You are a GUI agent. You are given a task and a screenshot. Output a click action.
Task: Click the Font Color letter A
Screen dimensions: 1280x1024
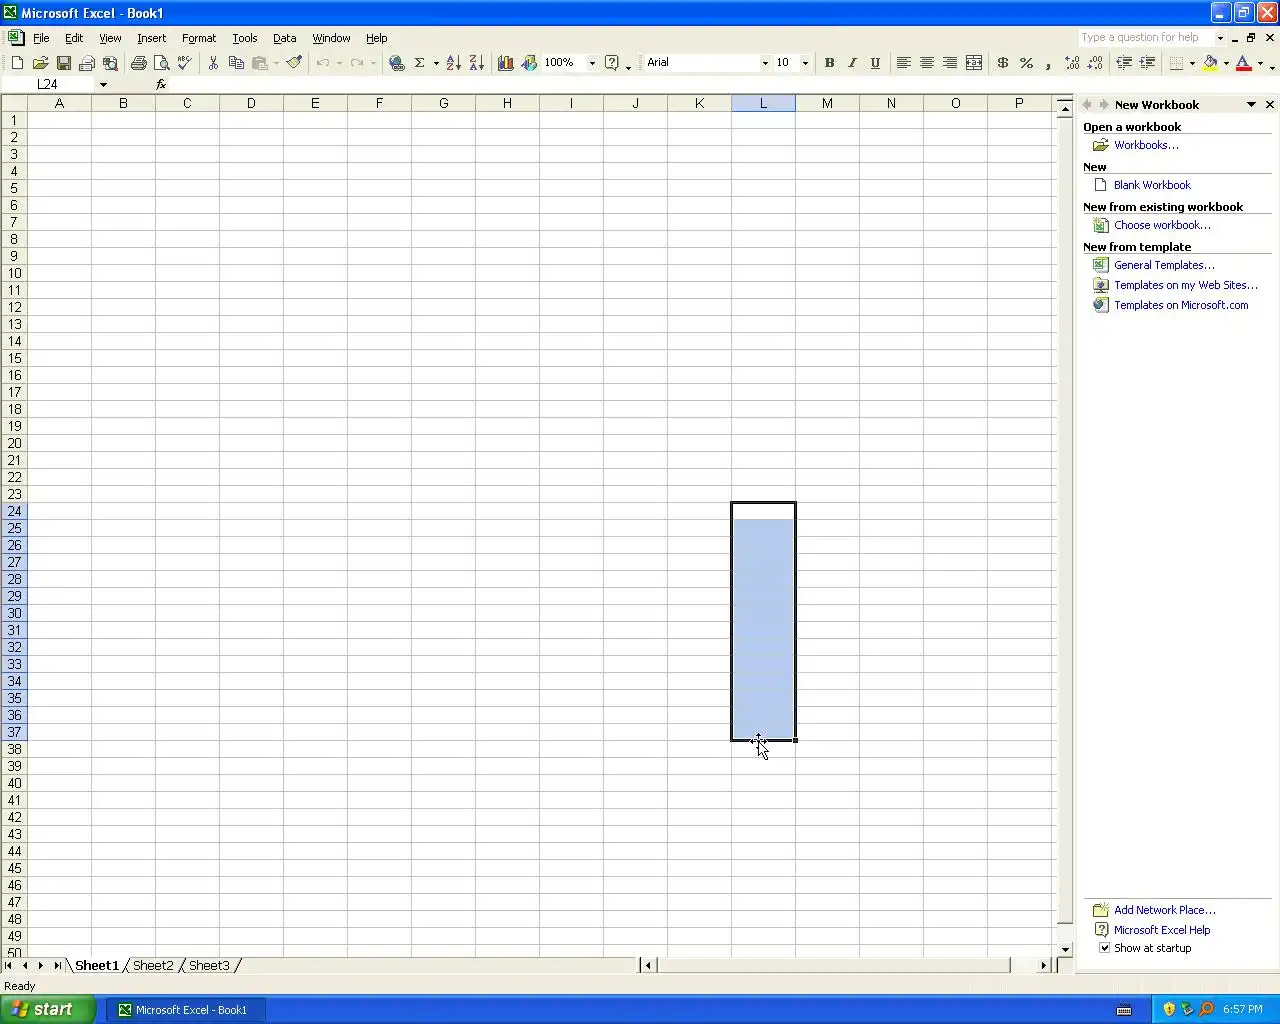1243,63
